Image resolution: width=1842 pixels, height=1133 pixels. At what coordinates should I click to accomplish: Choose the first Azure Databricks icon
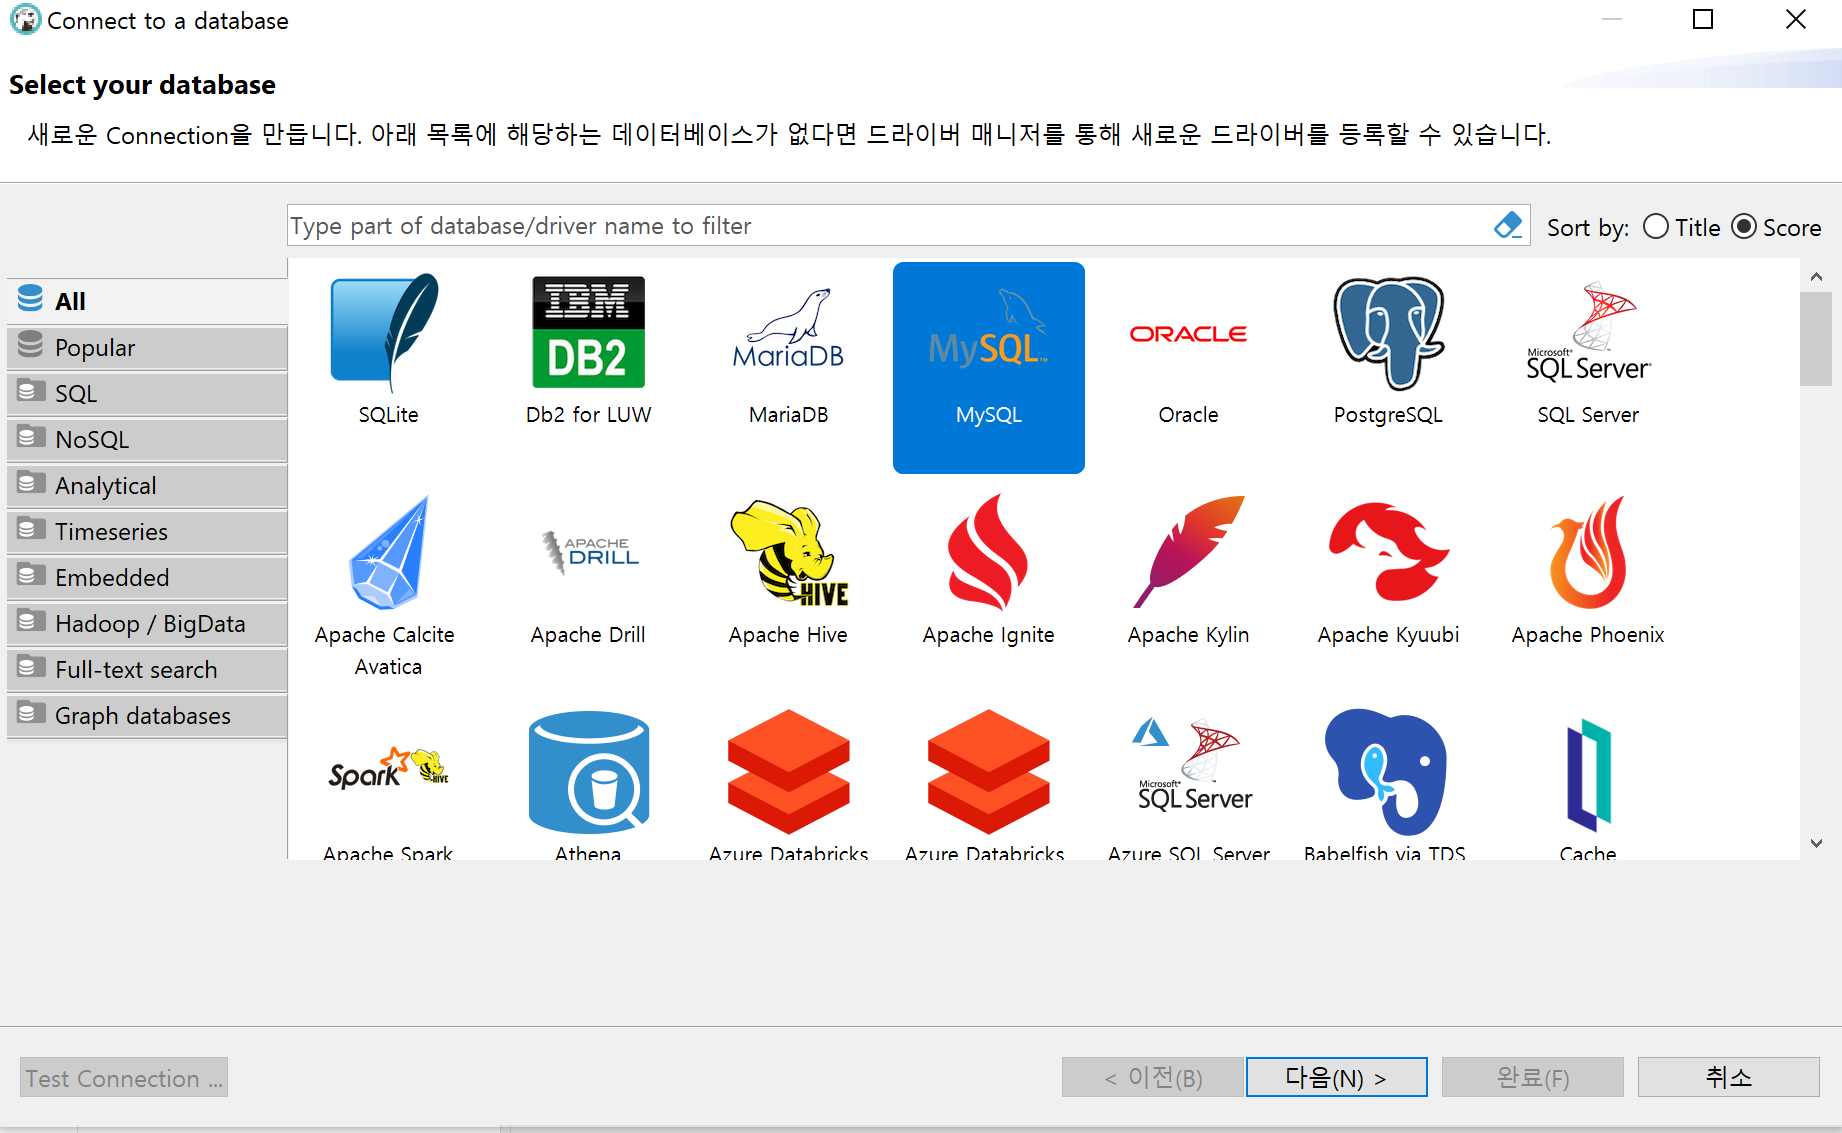click(x=788, y=772)
